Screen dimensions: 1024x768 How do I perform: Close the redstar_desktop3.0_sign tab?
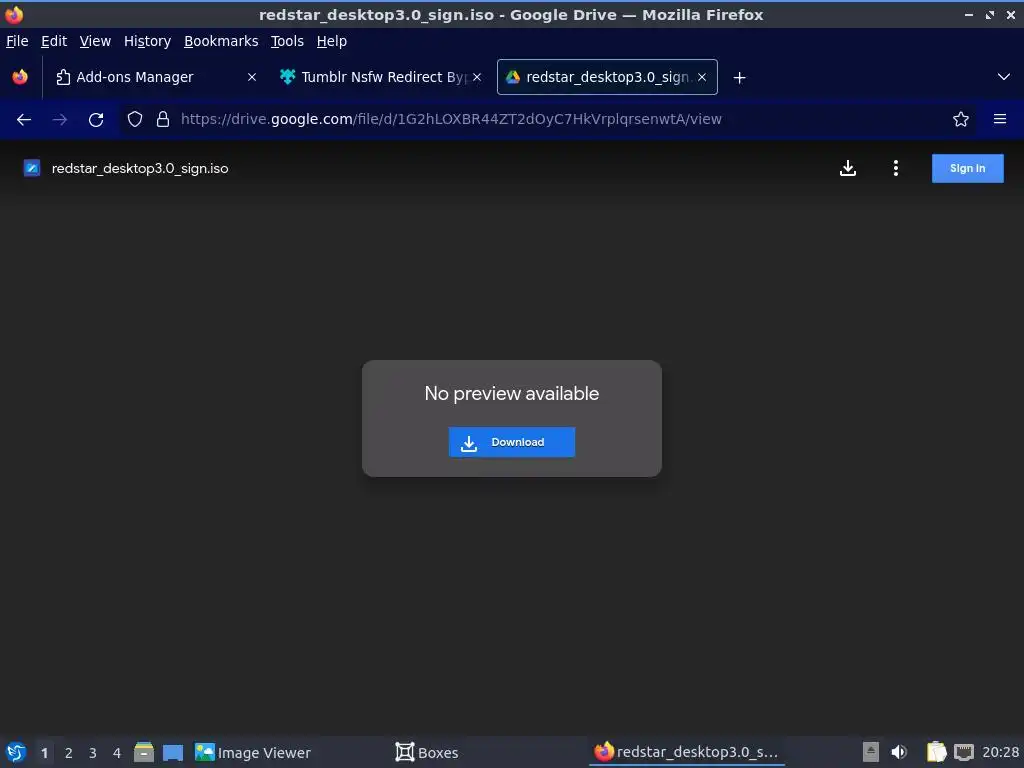pos(702,77)
